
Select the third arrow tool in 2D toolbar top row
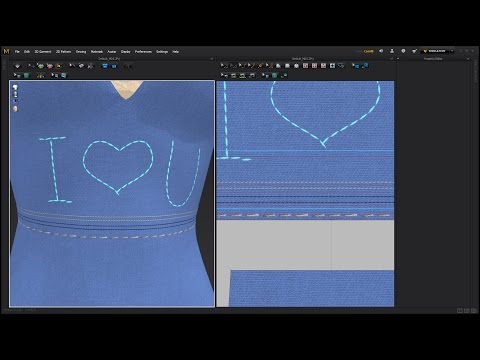pyautogui.click(x=242, y=66)
